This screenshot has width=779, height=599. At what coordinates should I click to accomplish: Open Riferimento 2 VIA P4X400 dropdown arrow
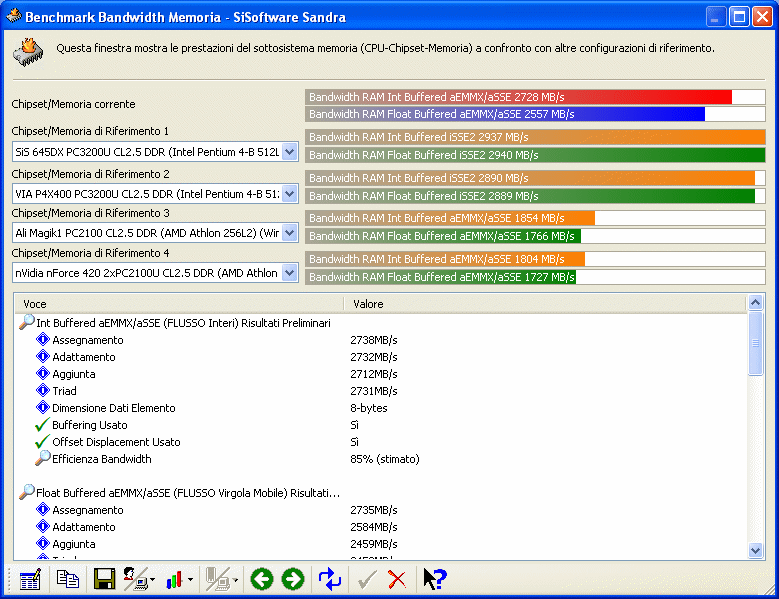(x=290, y=193)
